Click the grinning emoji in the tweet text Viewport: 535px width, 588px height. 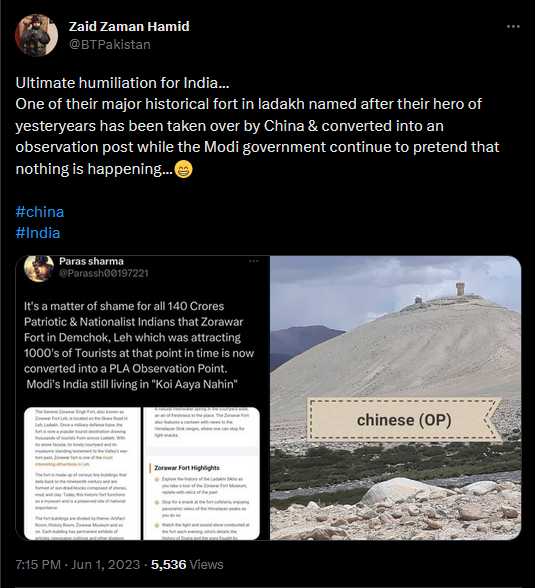(x=184, y=169)
